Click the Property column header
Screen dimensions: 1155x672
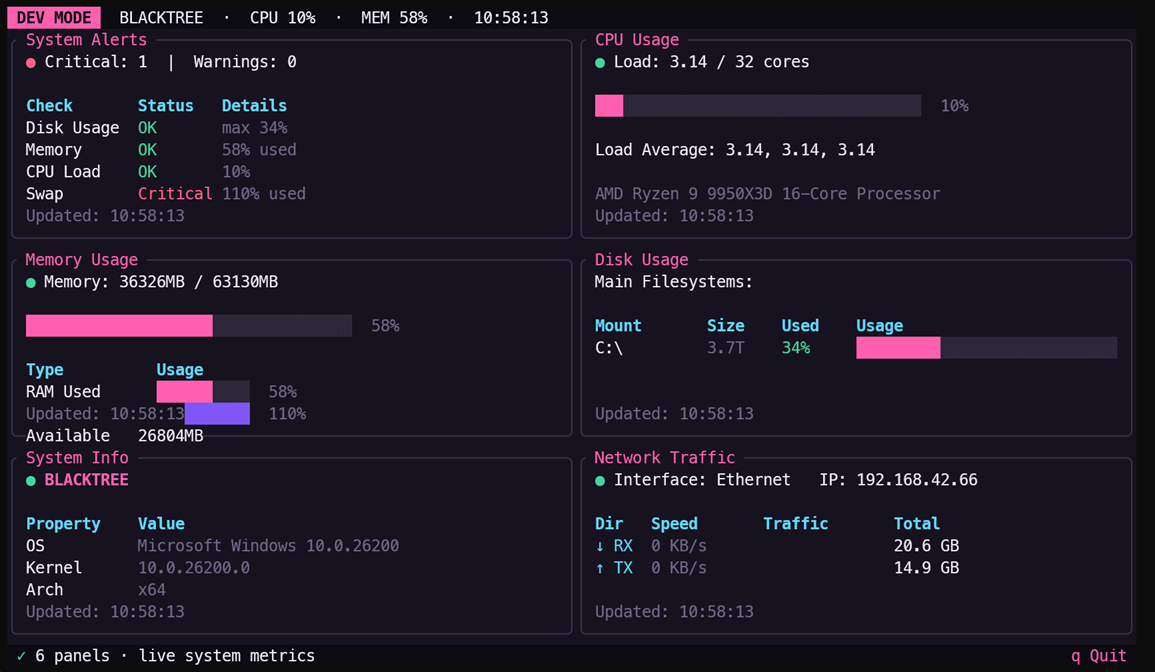[63, 524]
